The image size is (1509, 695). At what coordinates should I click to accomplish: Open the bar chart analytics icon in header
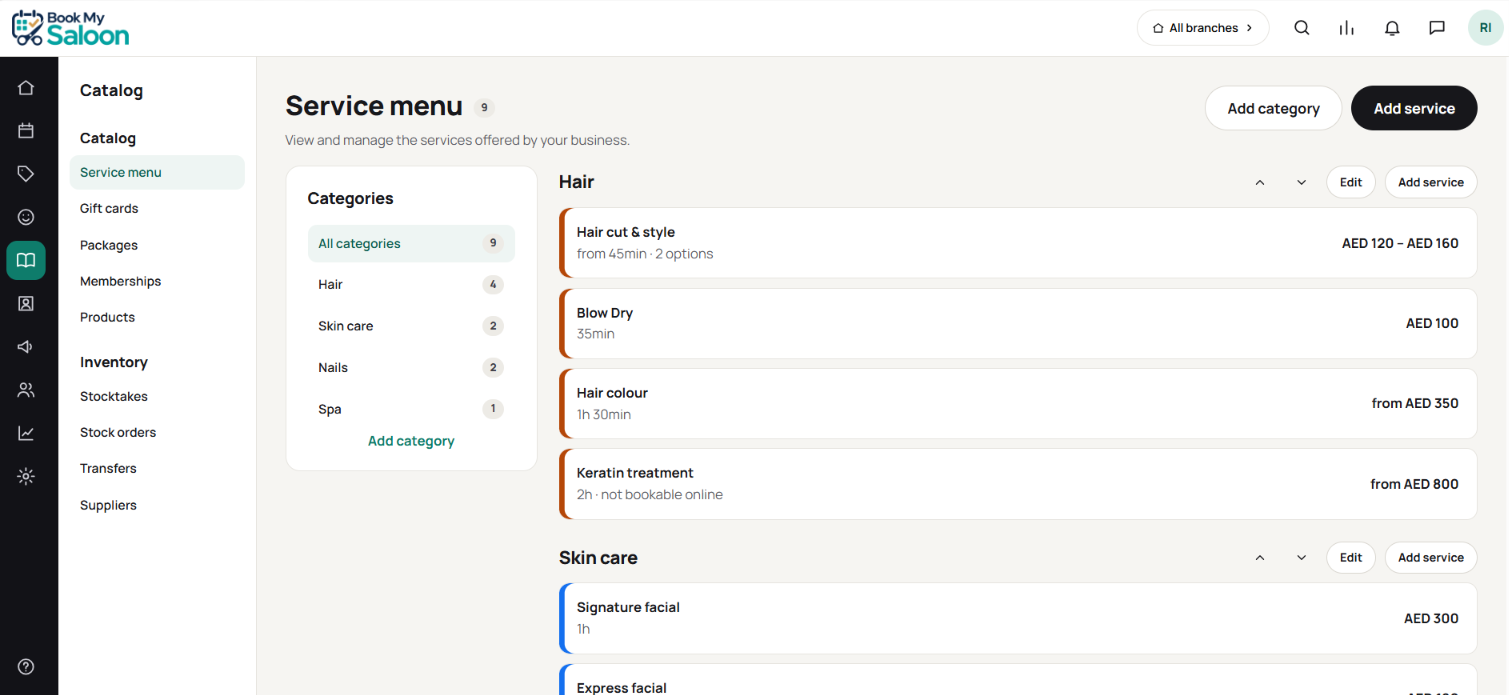[x=1347, y=28]
